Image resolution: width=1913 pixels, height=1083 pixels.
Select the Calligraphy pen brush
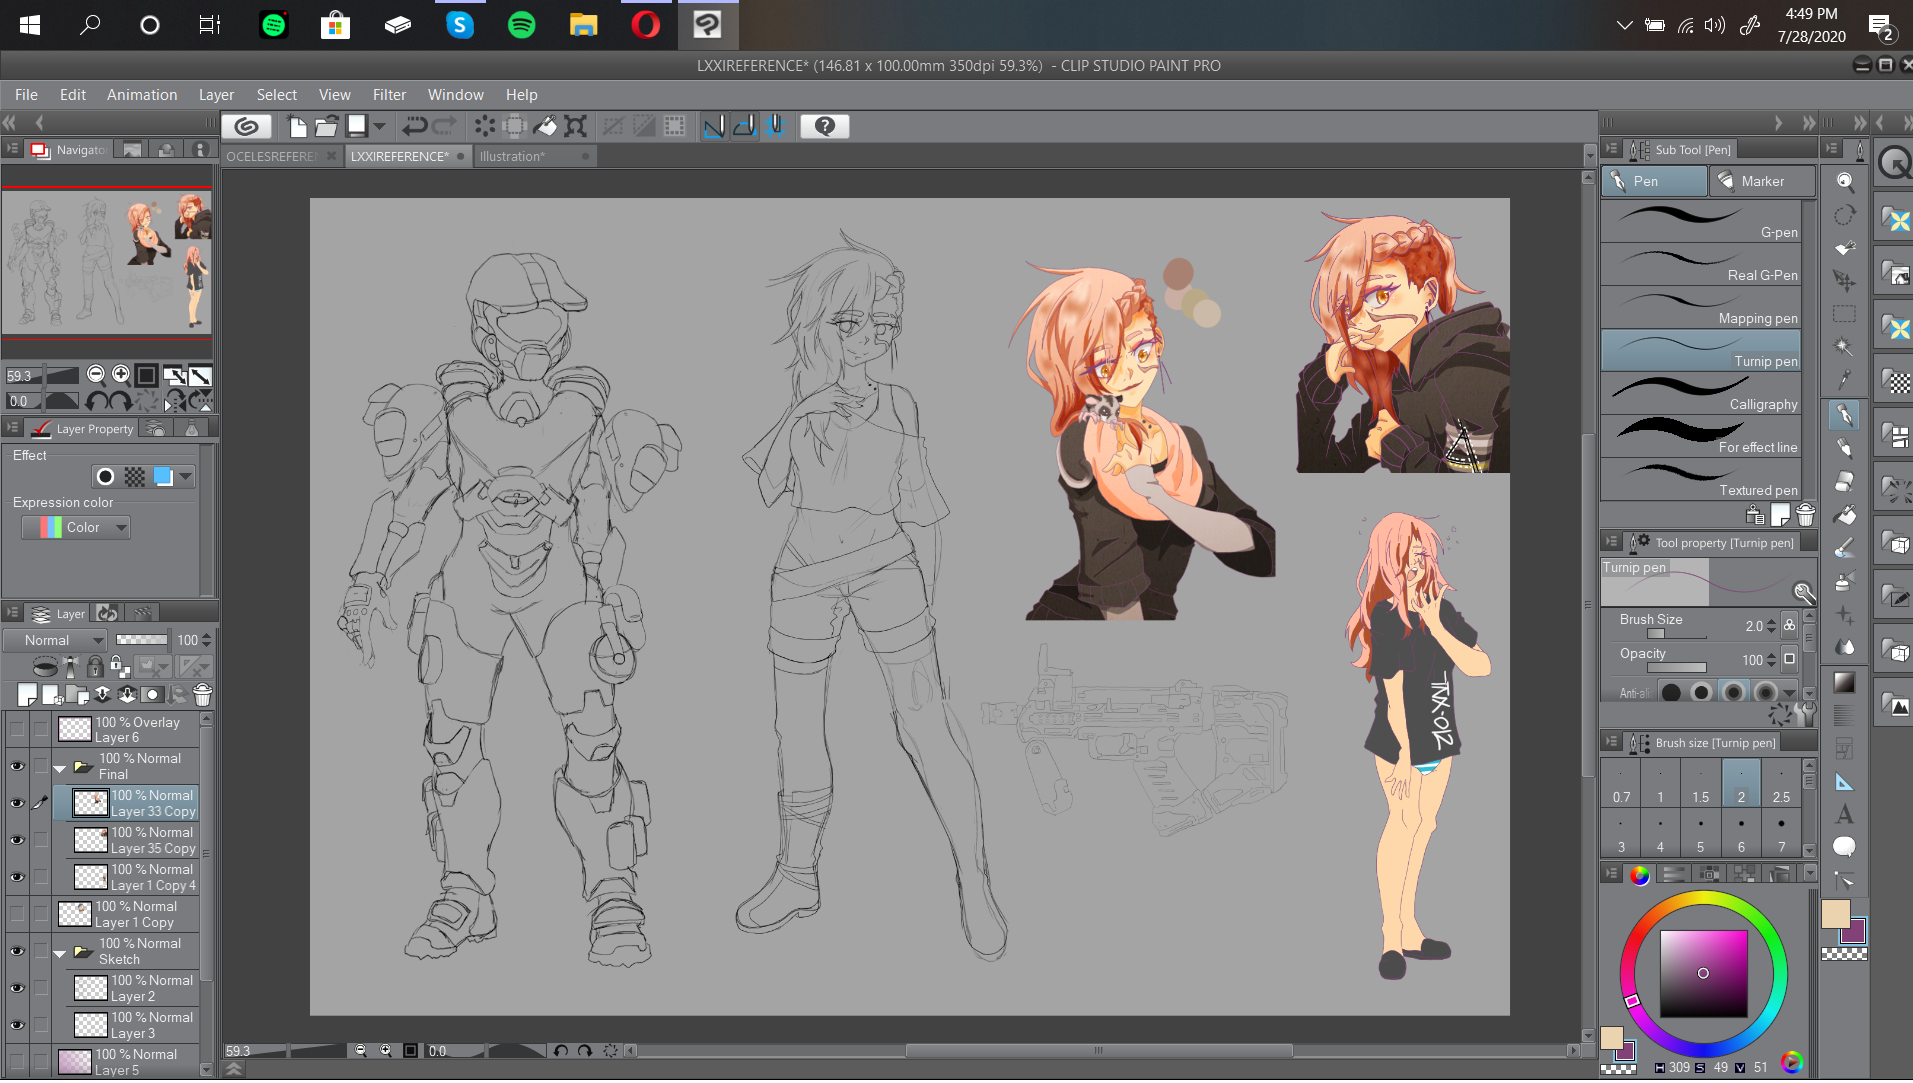1701,393
